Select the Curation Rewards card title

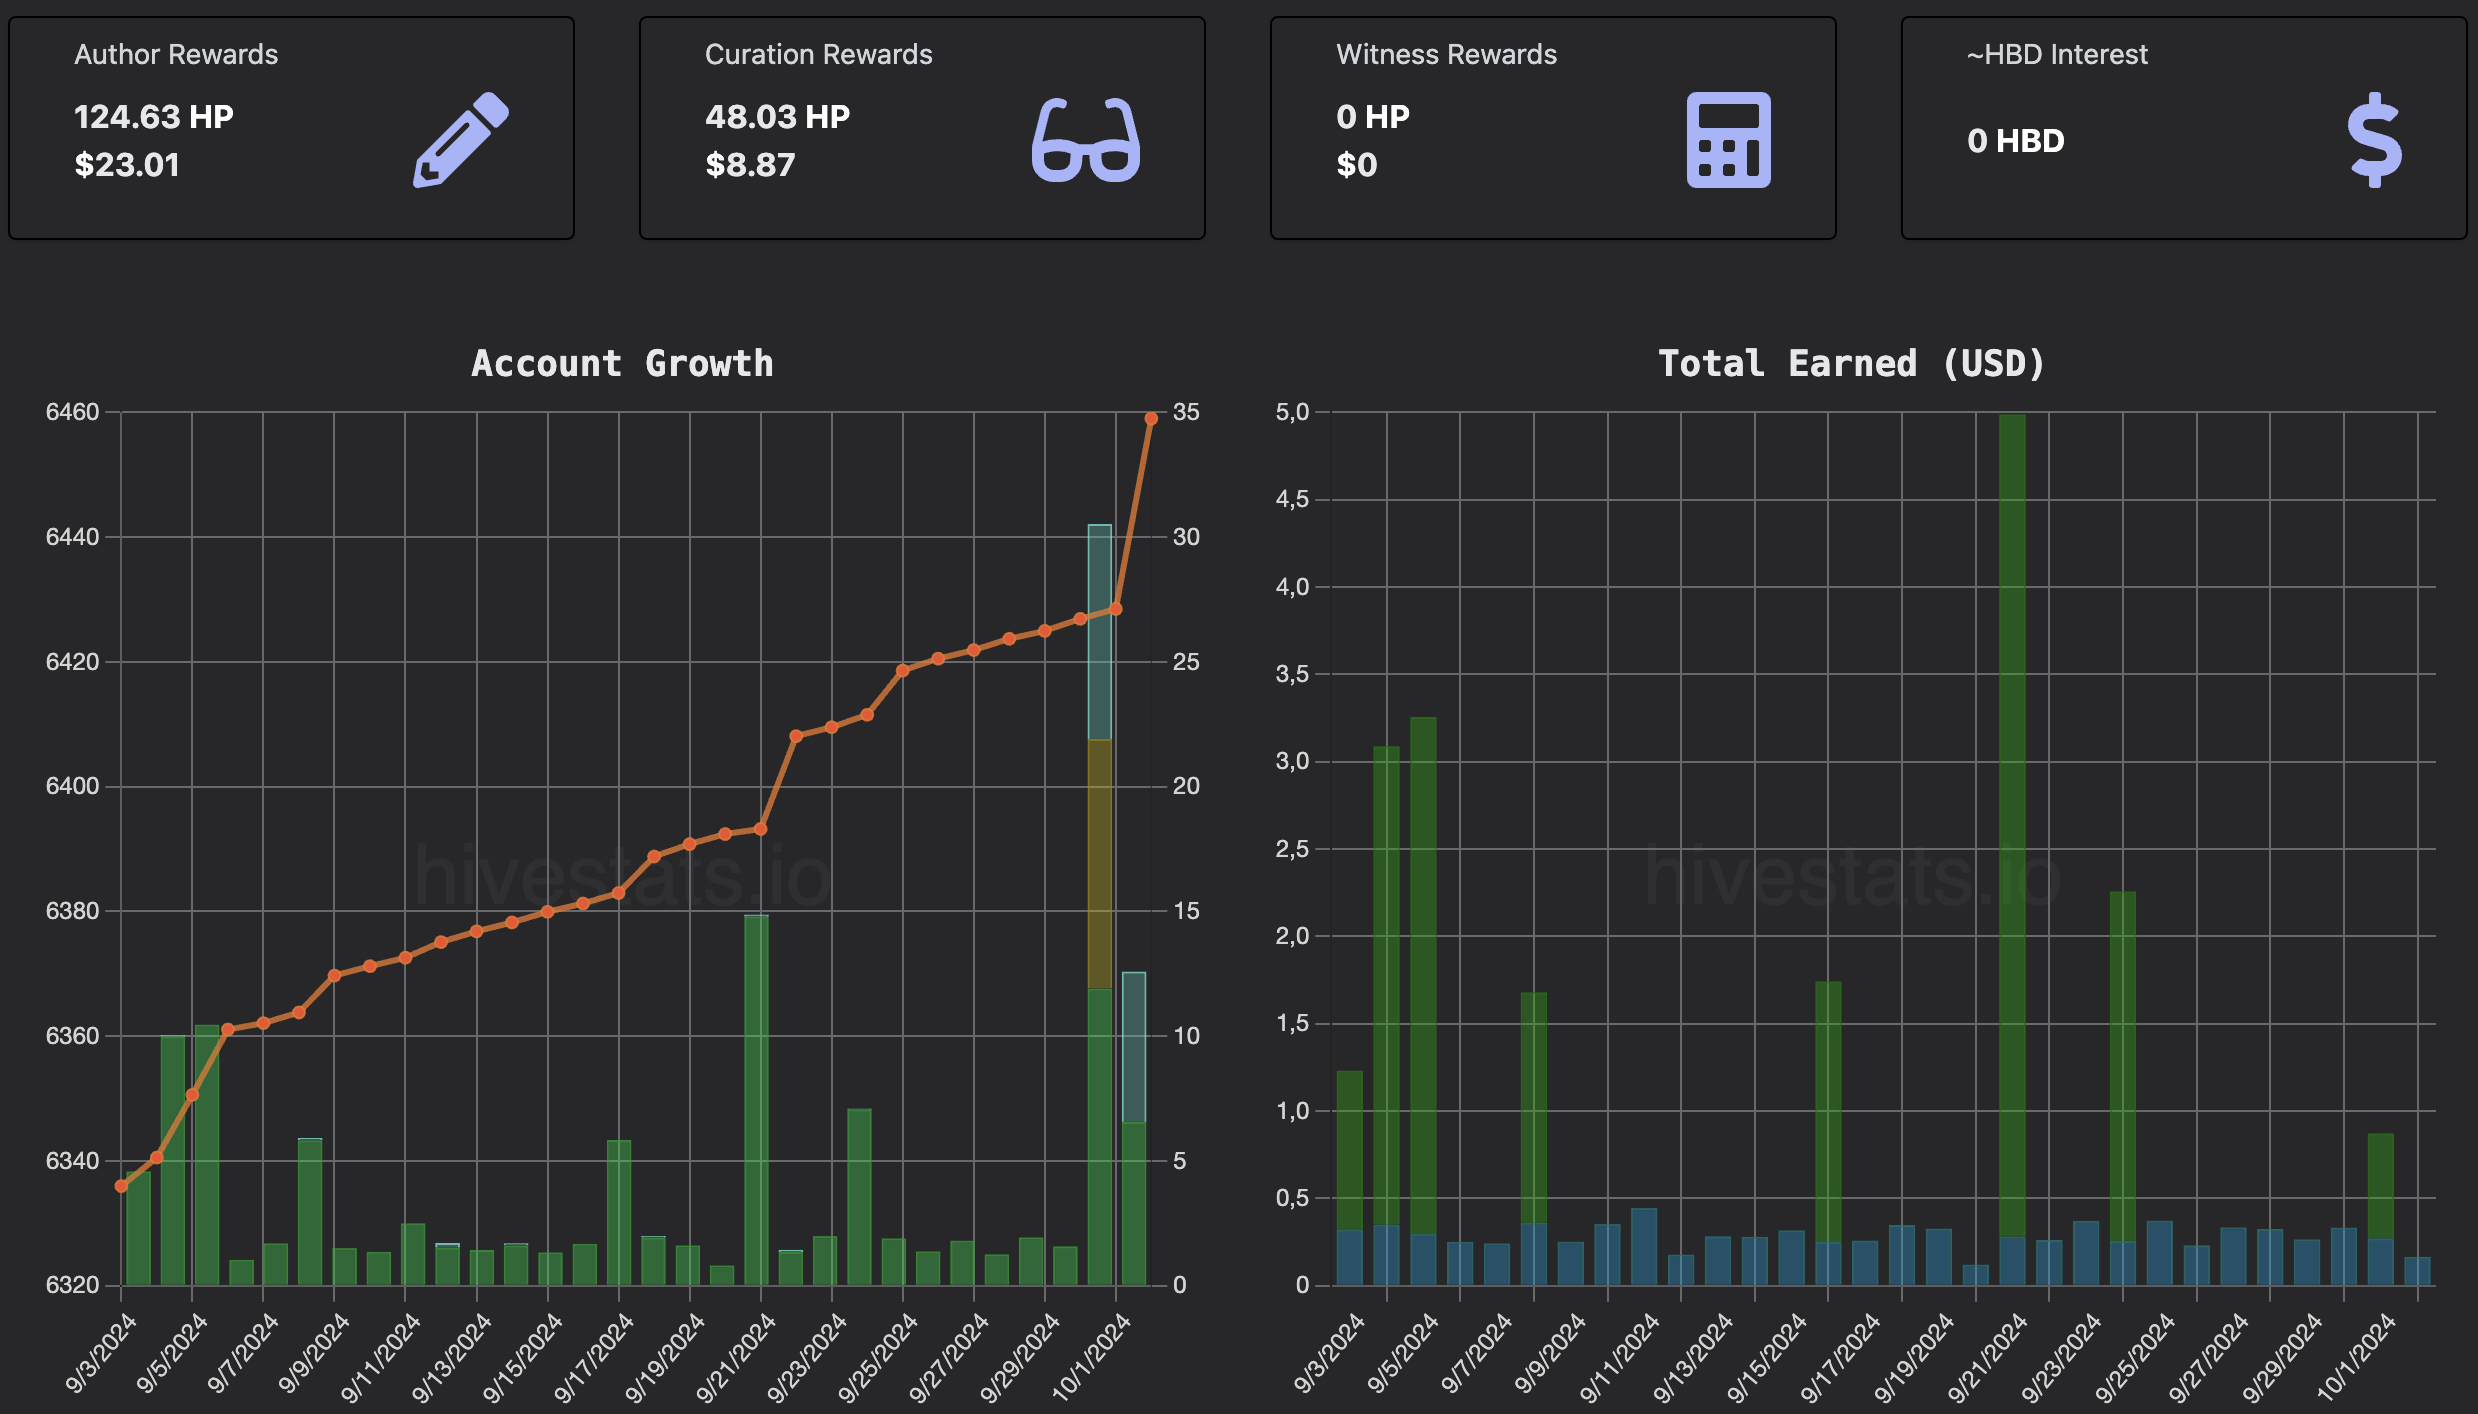tap(818, 54)
